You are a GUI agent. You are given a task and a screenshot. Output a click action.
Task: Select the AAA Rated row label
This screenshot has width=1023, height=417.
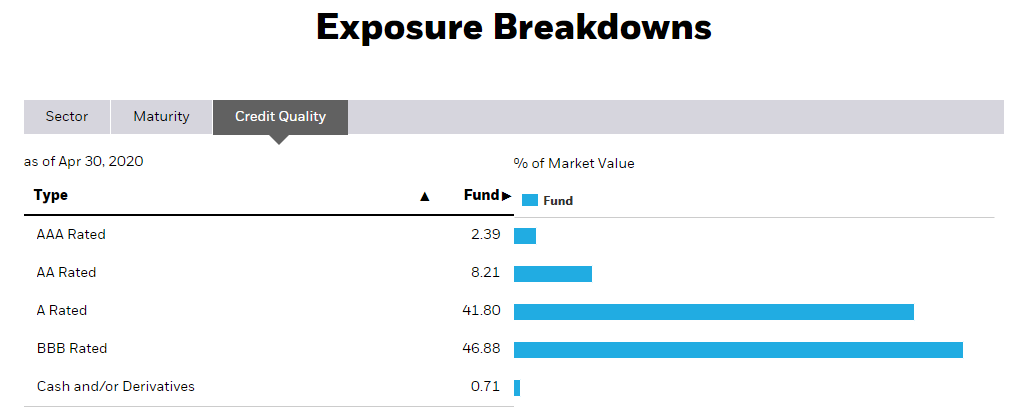tap(71, 235)
